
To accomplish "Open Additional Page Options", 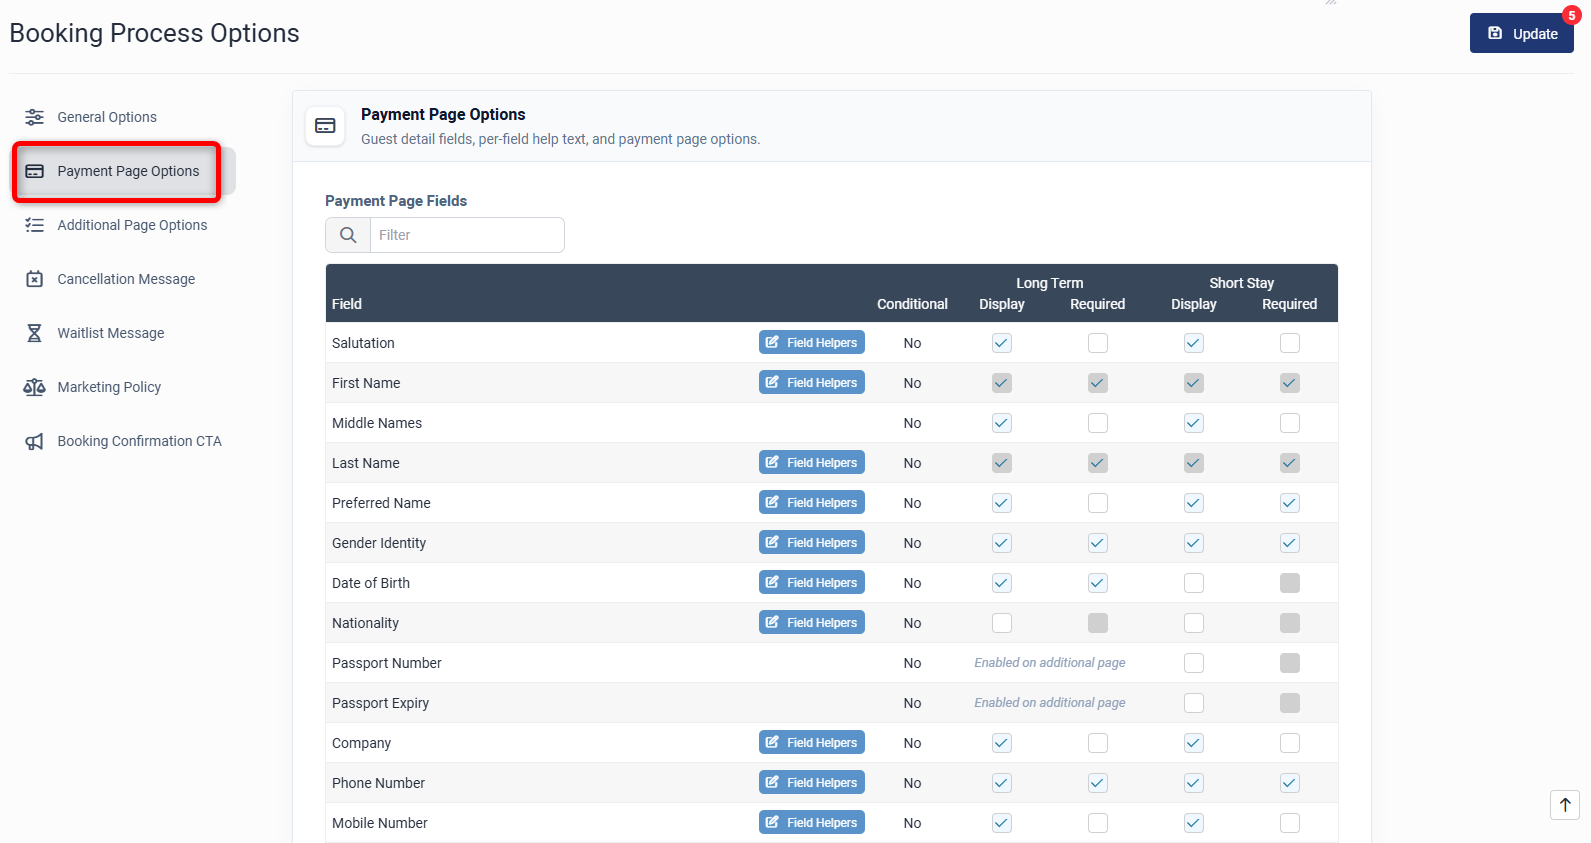I will pos(132,225).
